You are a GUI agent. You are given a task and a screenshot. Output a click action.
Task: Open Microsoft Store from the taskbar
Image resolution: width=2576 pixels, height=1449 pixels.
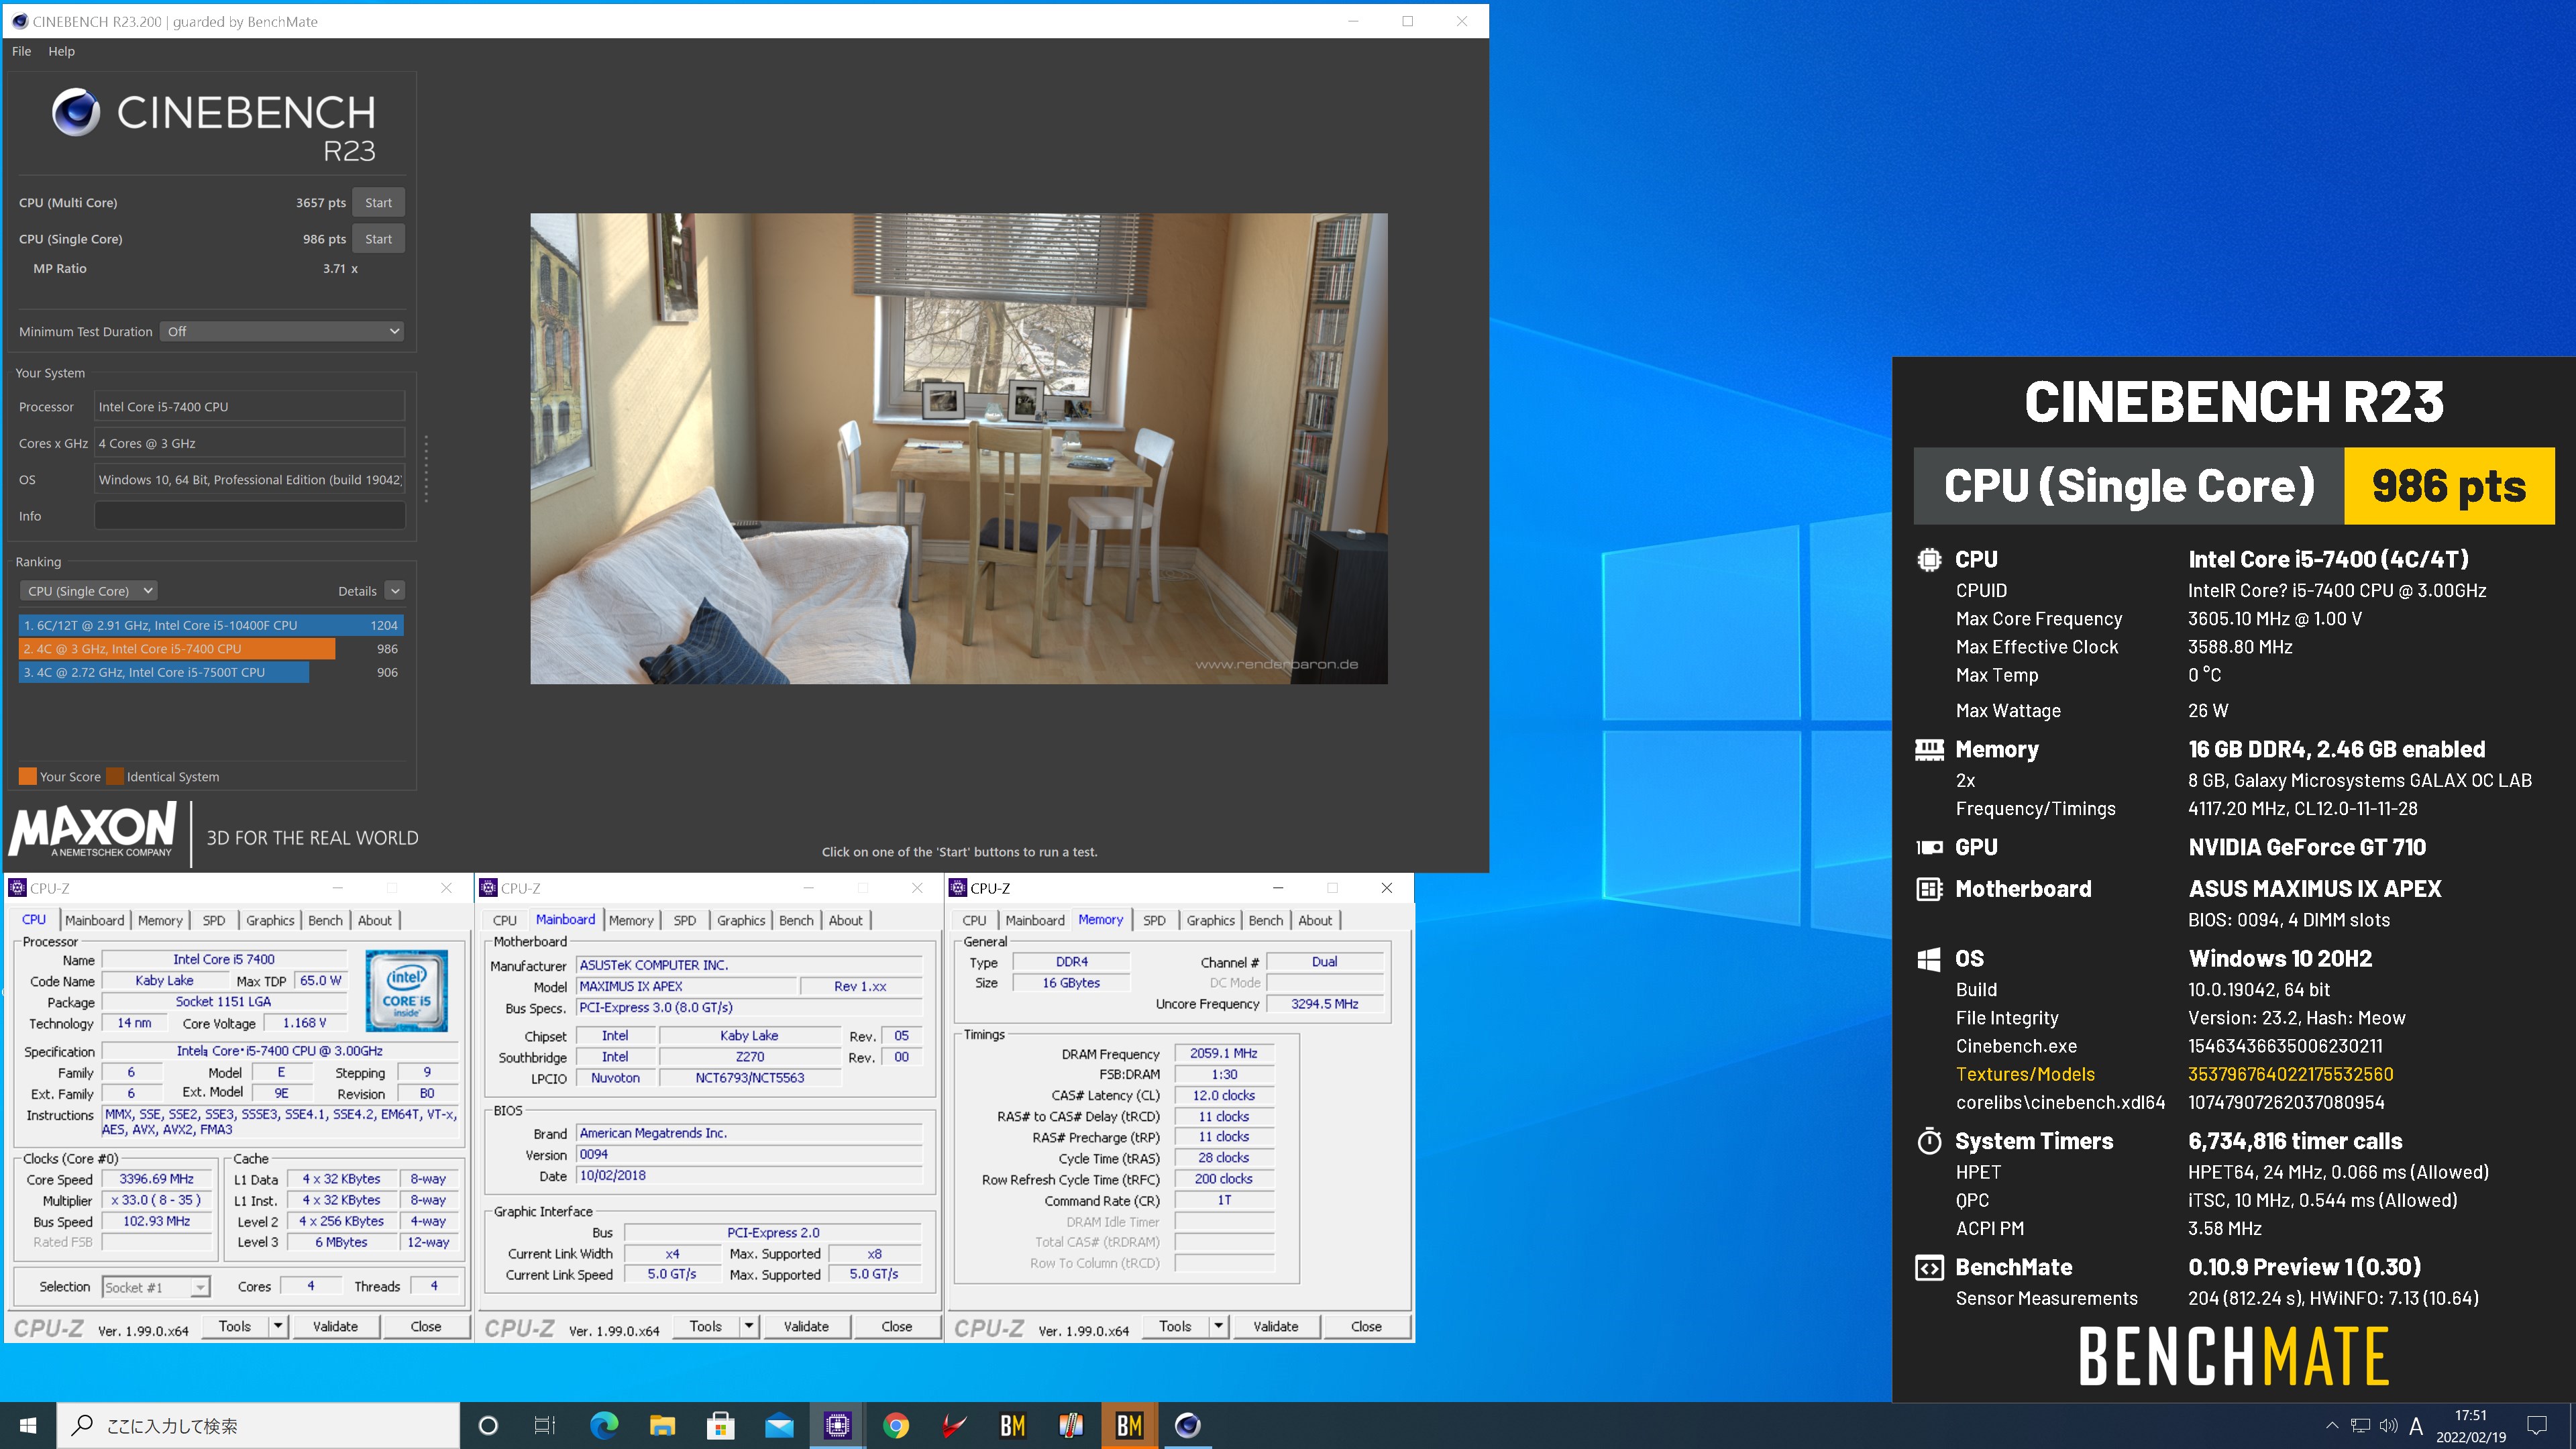click(x=721, y=1425)
